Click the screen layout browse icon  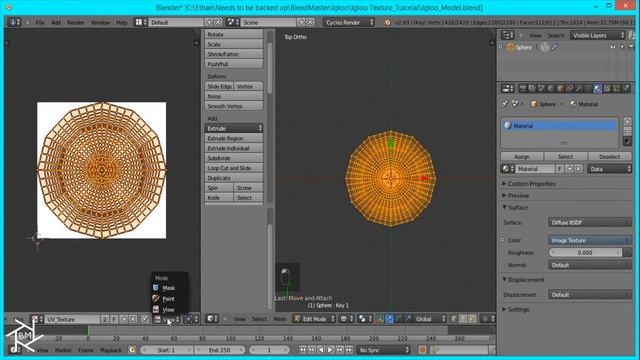point(141,22)
